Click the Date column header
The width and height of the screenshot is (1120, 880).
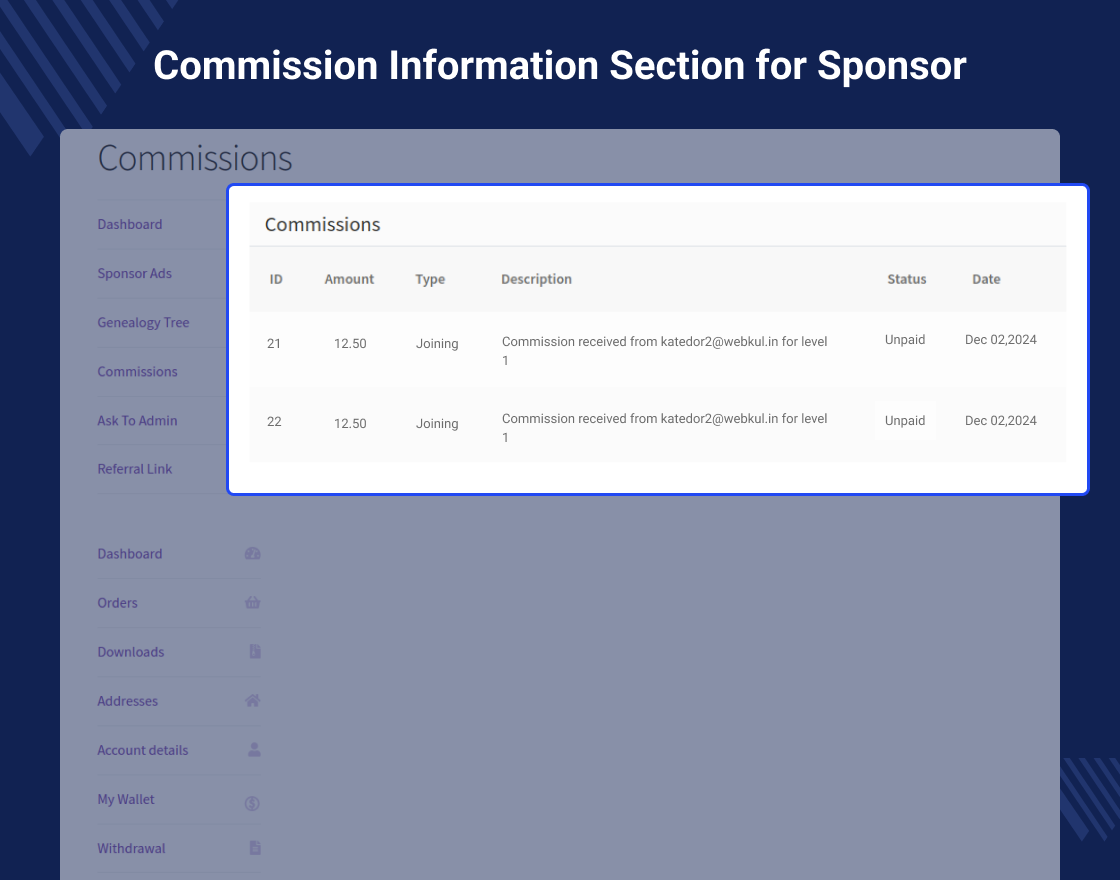pos(986,279)
